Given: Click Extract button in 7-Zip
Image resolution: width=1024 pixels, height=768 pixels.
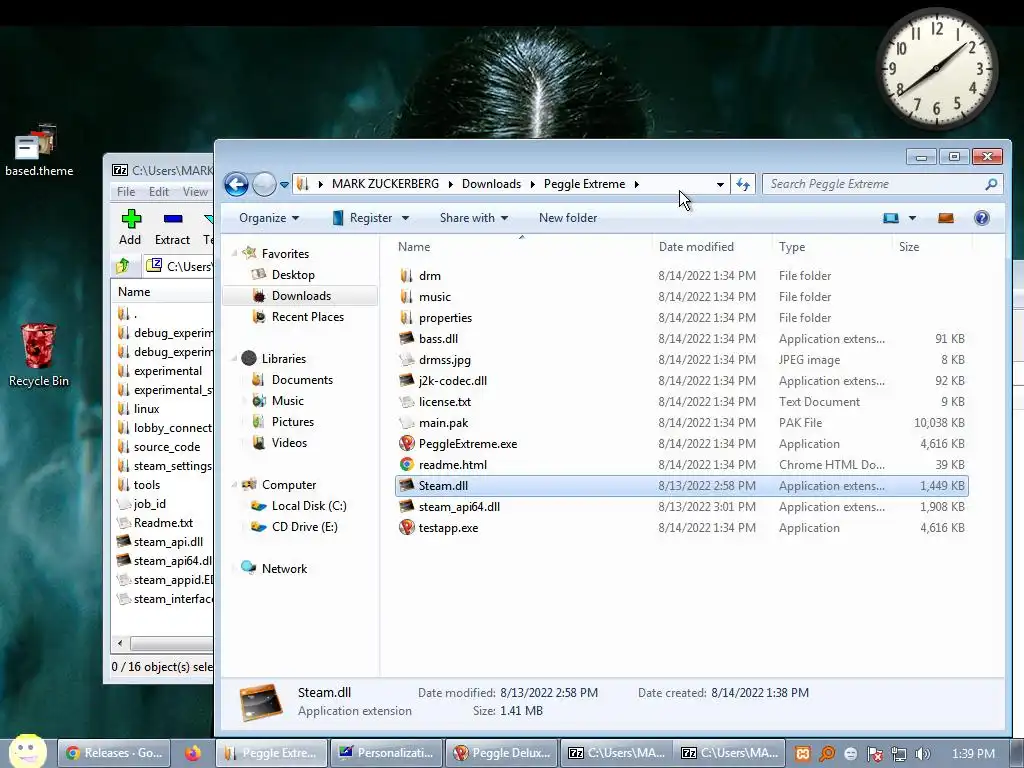Looking at the screenshot, I should click(x=172, y=227).
